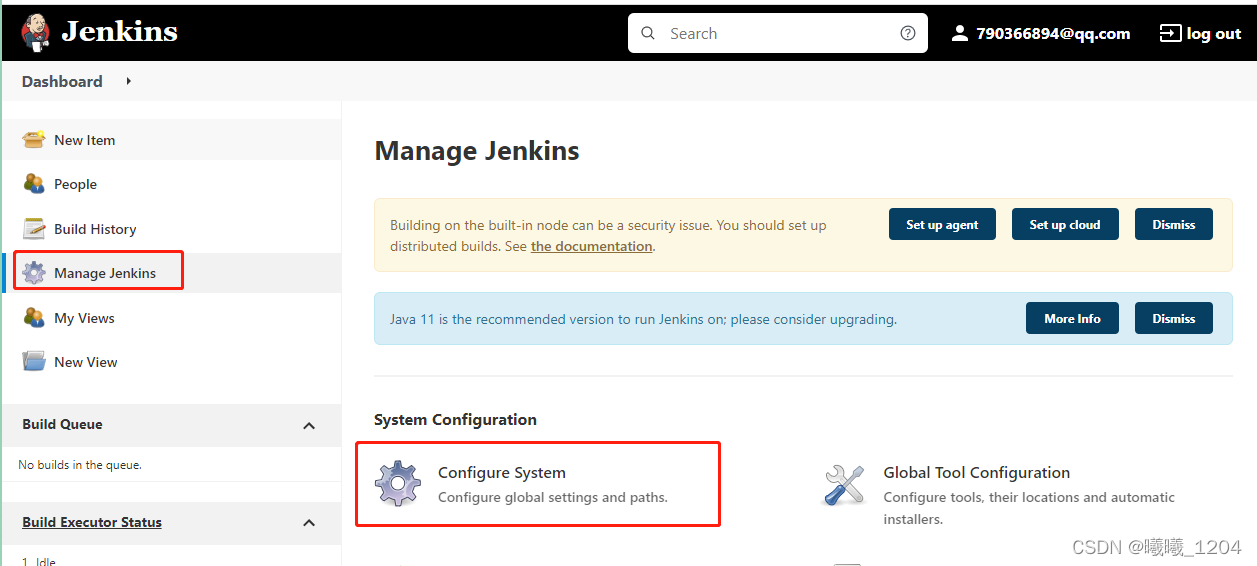
Task: Open the 790366894@qq.com user link
Action: [x=1053, y=33]
